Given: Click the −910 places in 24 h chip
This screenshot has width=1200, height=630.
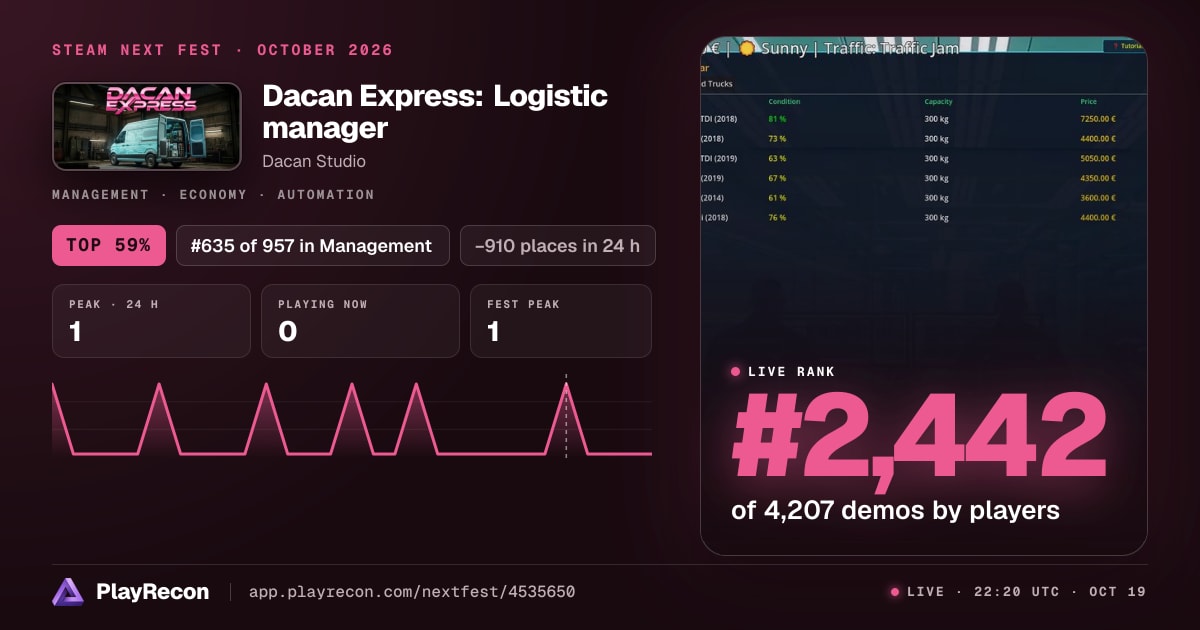Looking at the screenshot, I should coord(558,245).
